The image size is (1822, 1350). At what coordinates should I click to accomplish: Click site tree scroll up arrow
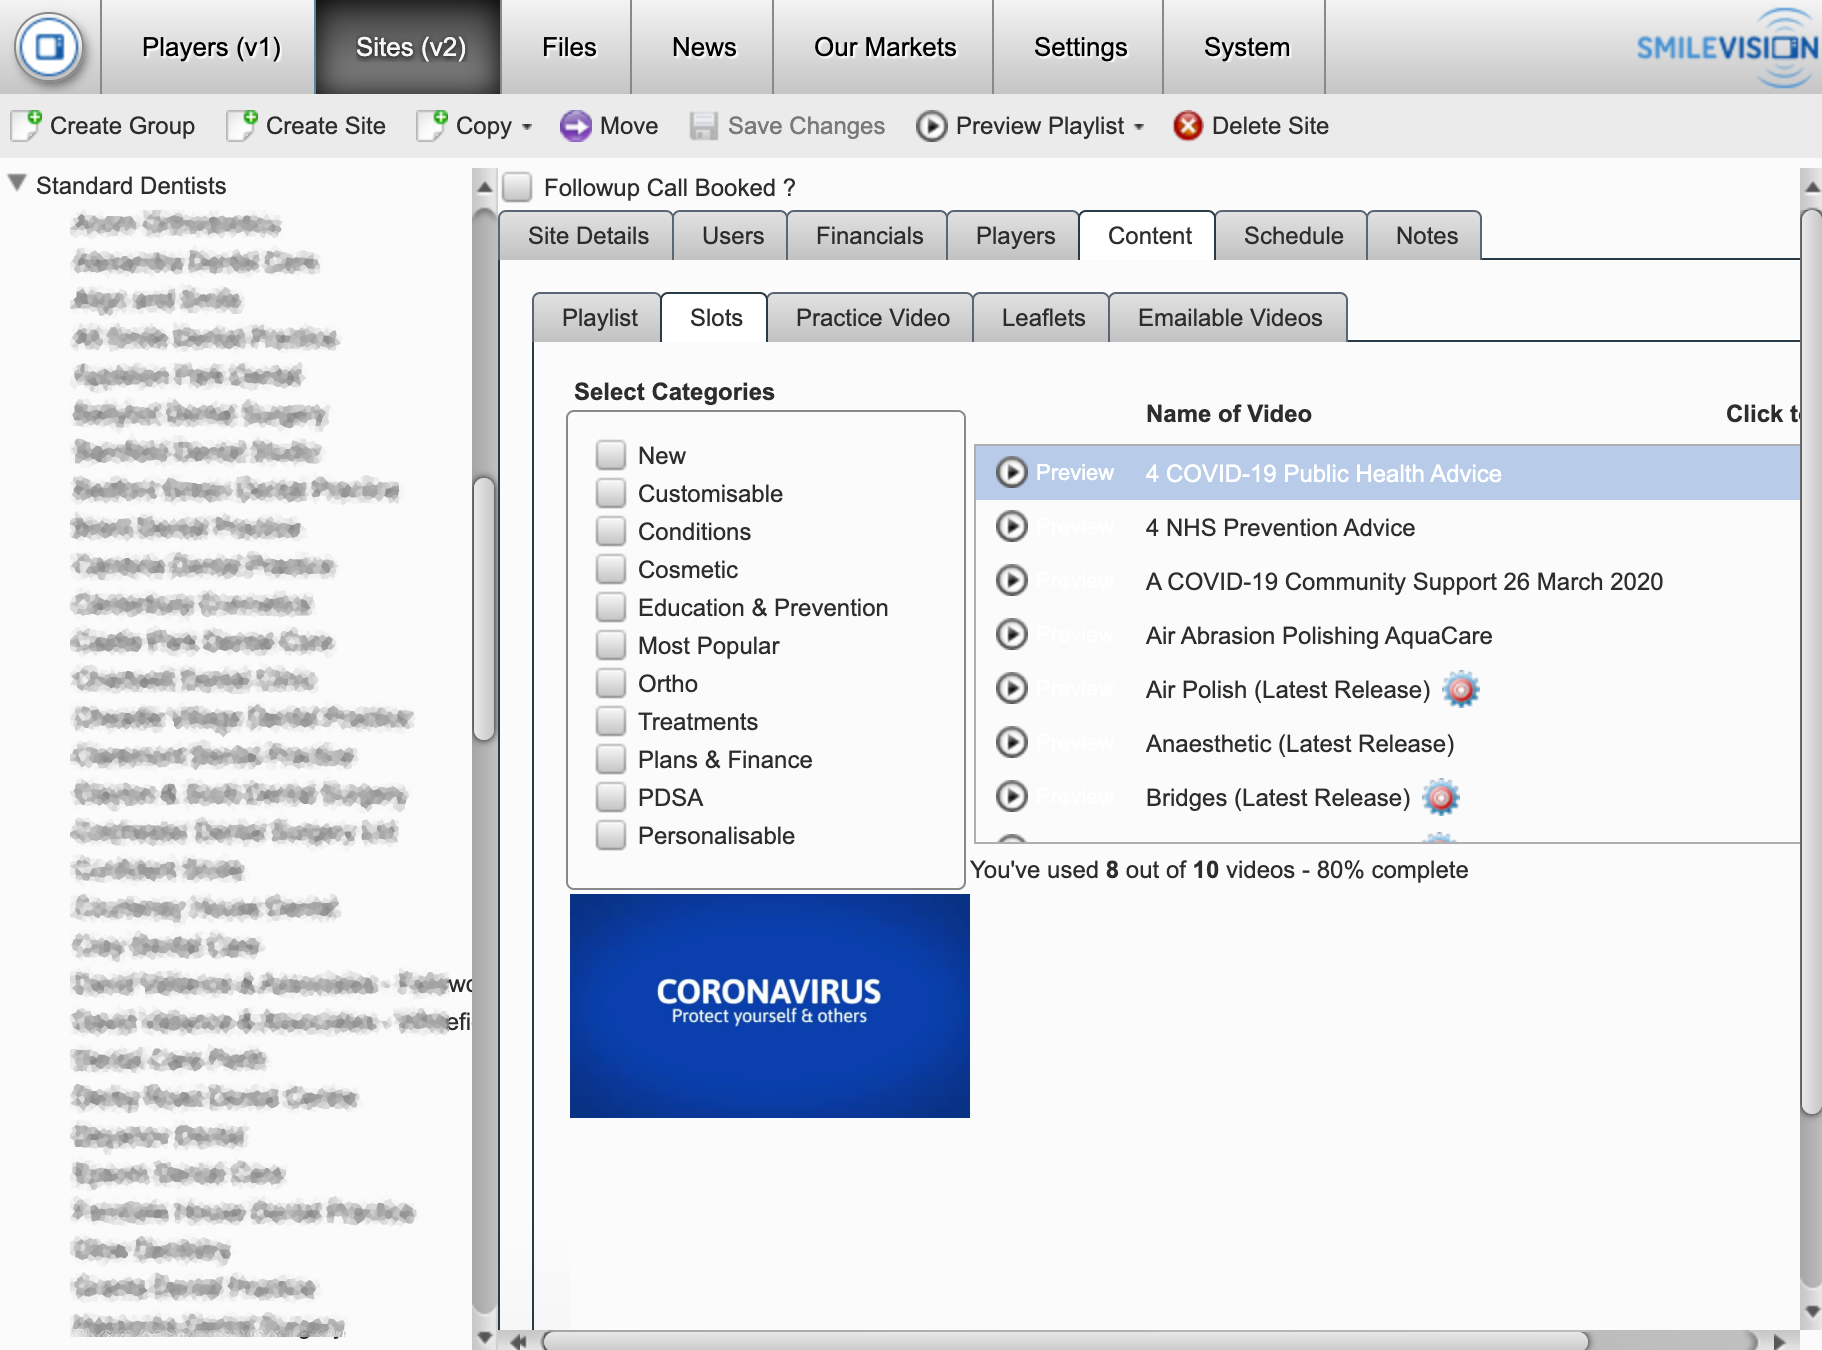[484, 187]
